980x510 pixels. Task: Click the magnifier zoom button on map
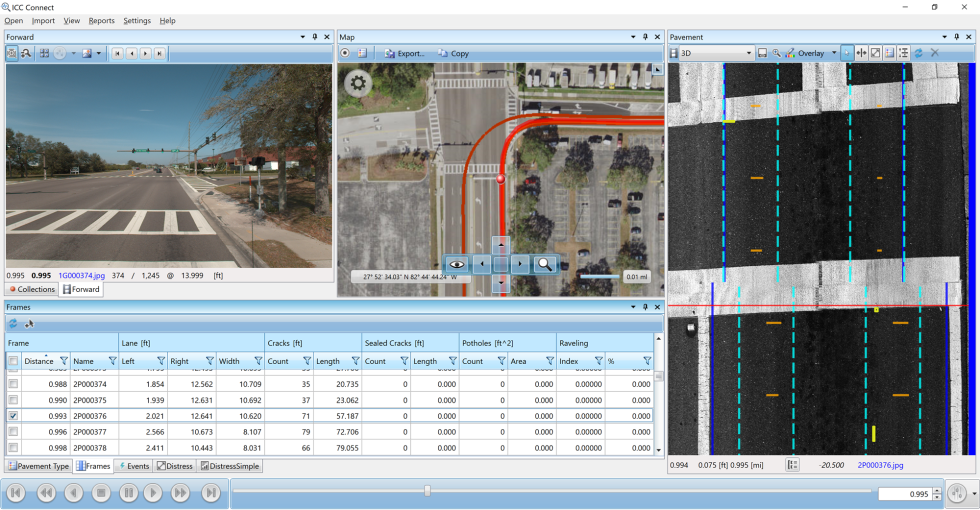[545, 264]
